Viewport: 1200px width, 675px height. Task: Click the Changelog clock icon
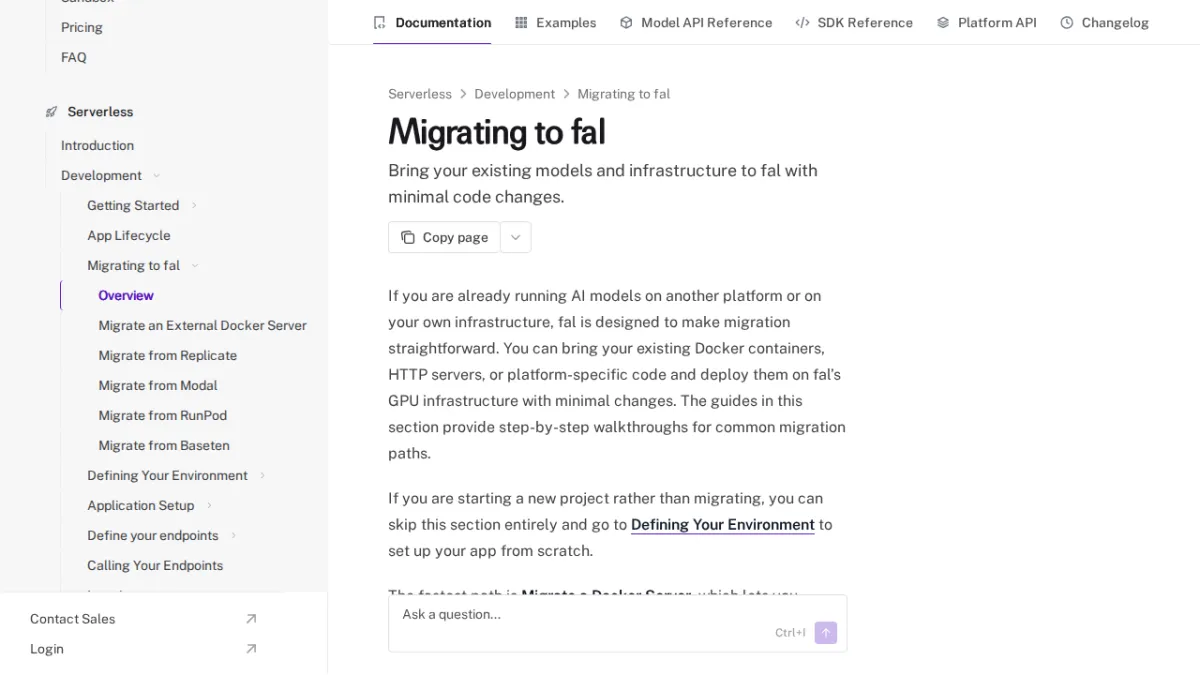[x=1067, y=22]
